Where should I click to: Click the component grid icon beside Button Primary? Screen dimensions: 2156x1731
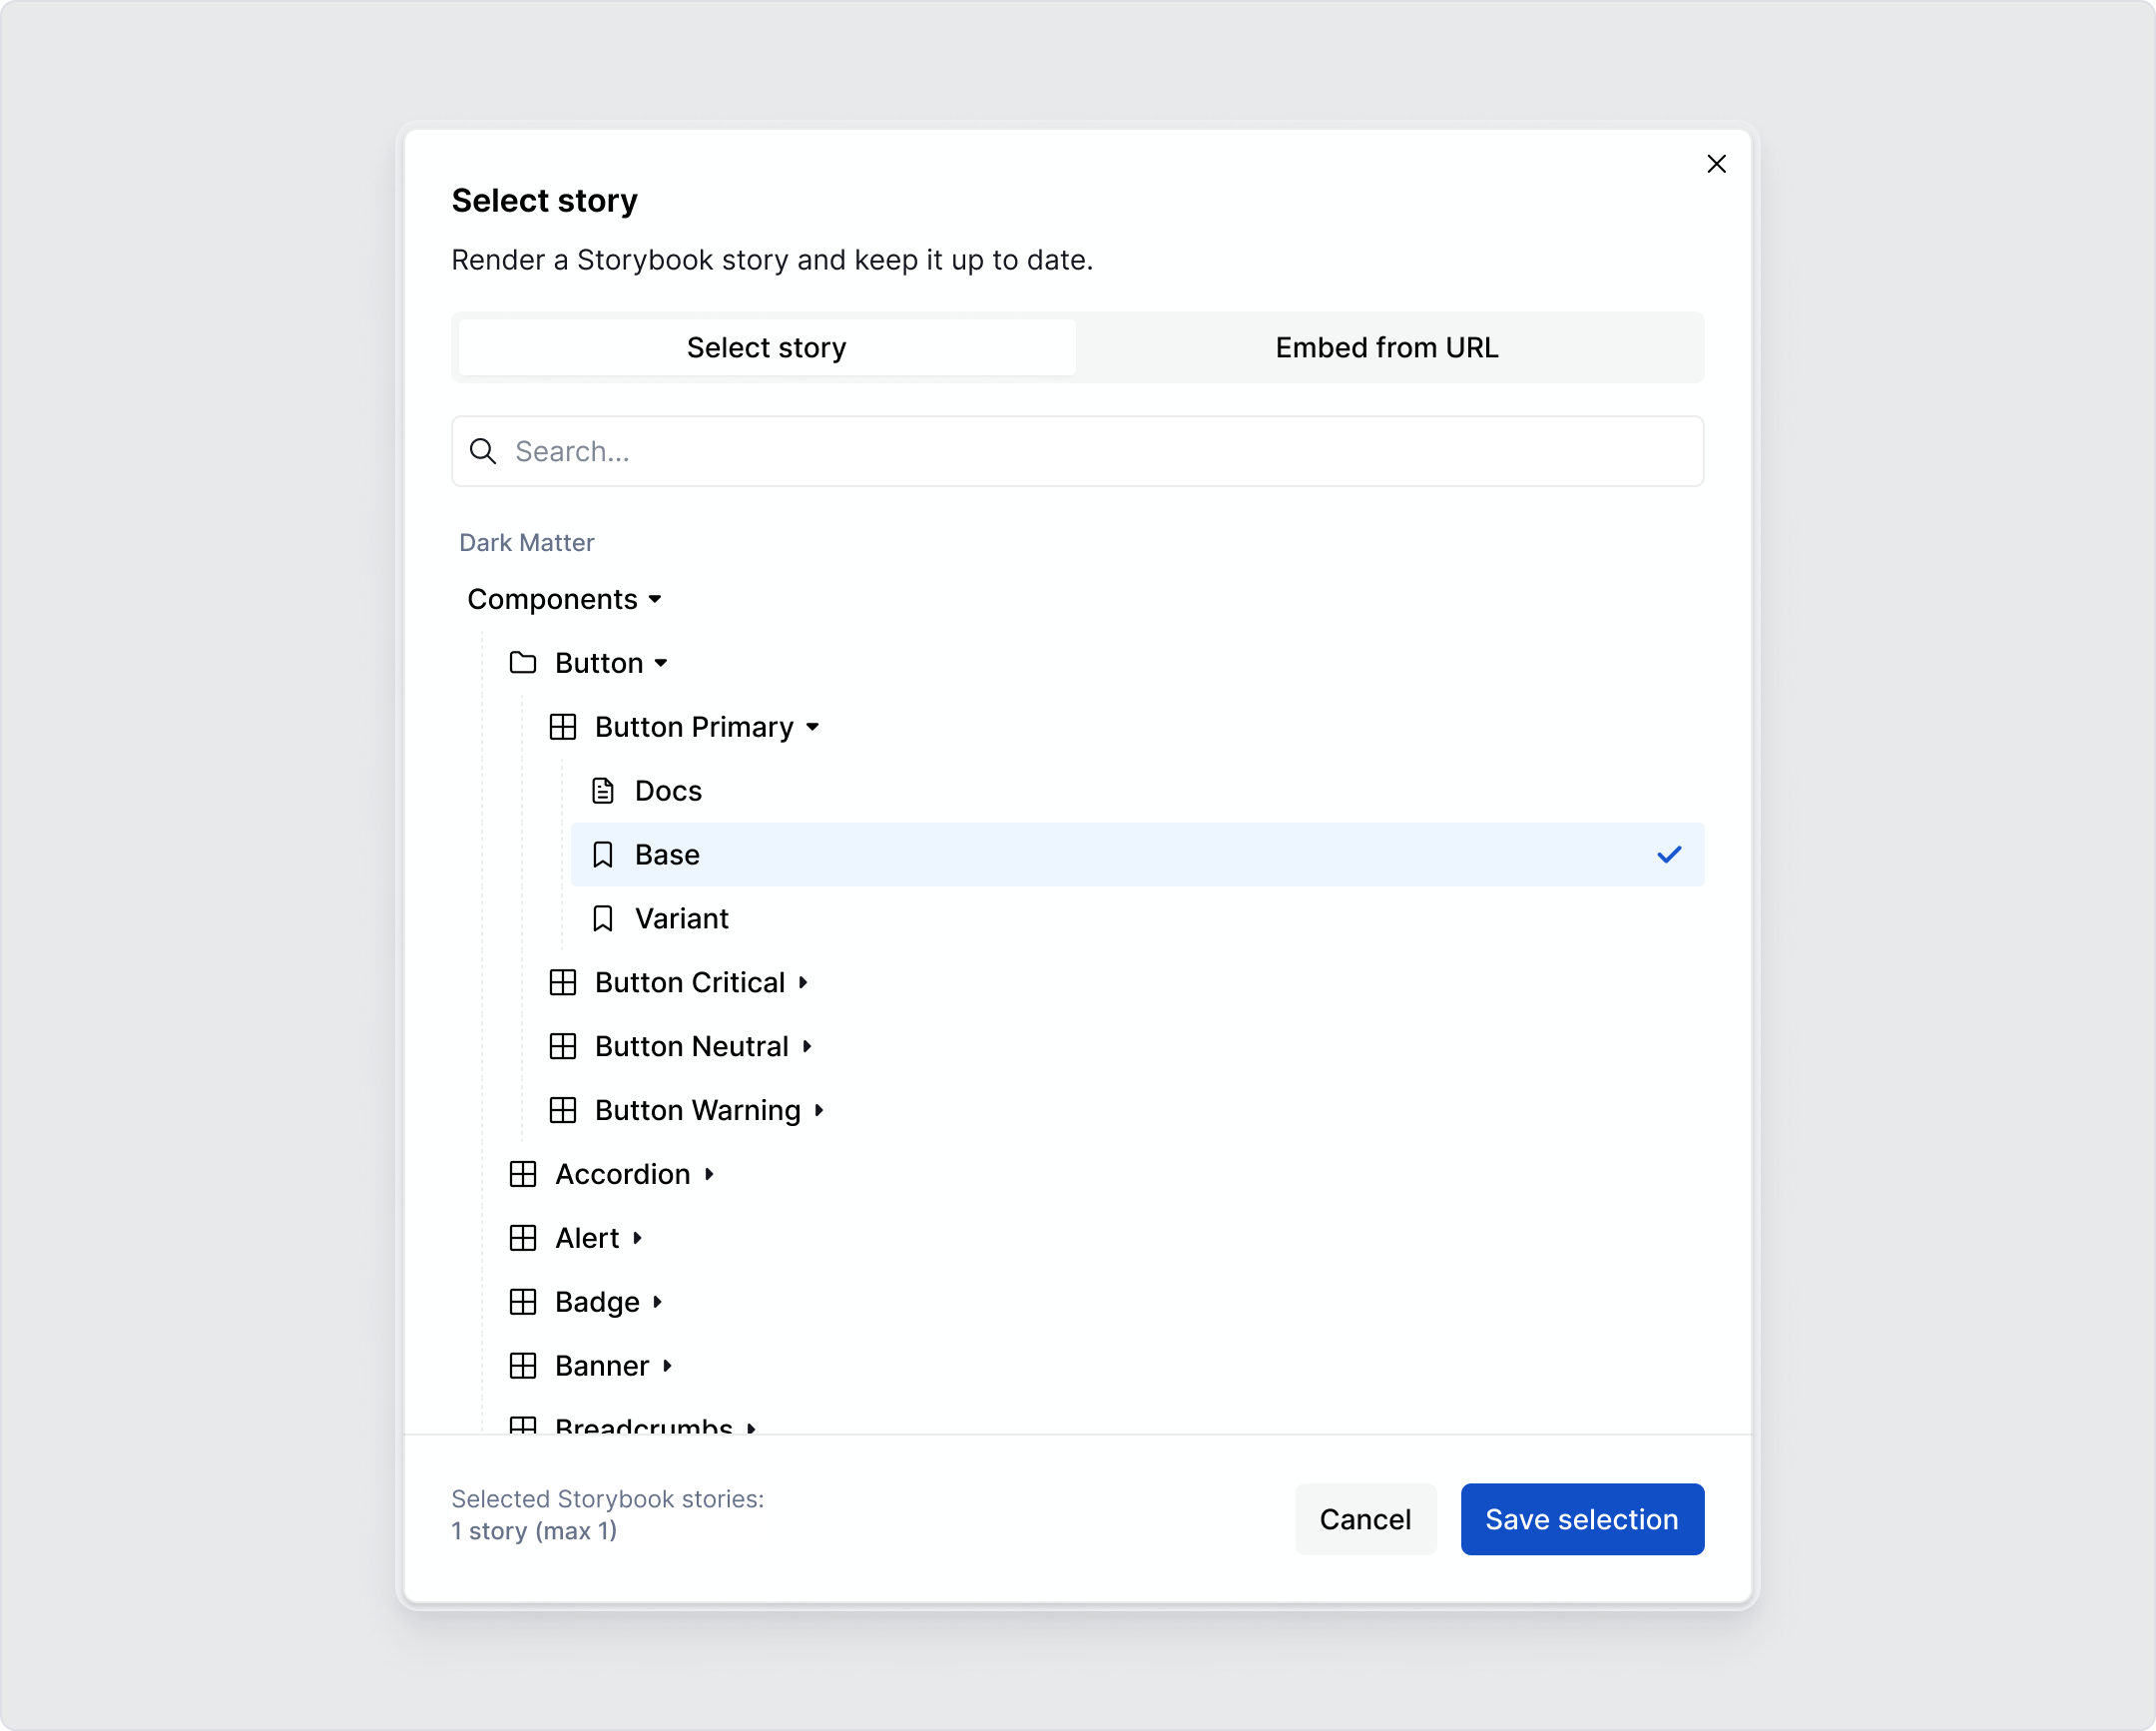[x=562, y=727]
